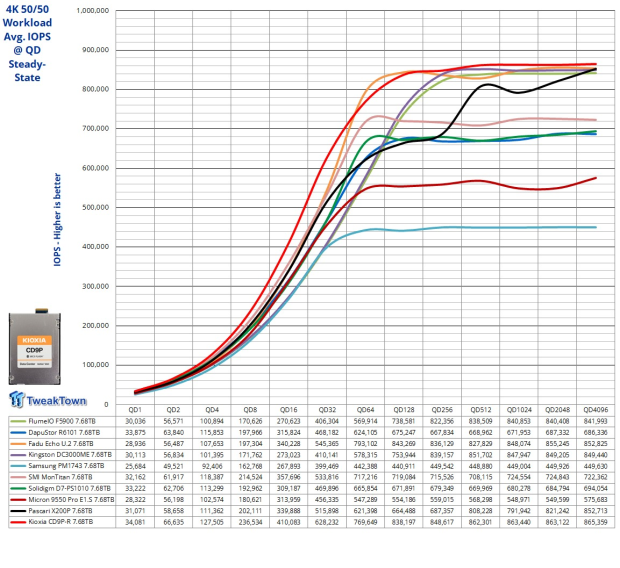Click the Kingston QD512 value 851,702
Viewport: 620px width, 568px height.
click(x=480, y=455)
